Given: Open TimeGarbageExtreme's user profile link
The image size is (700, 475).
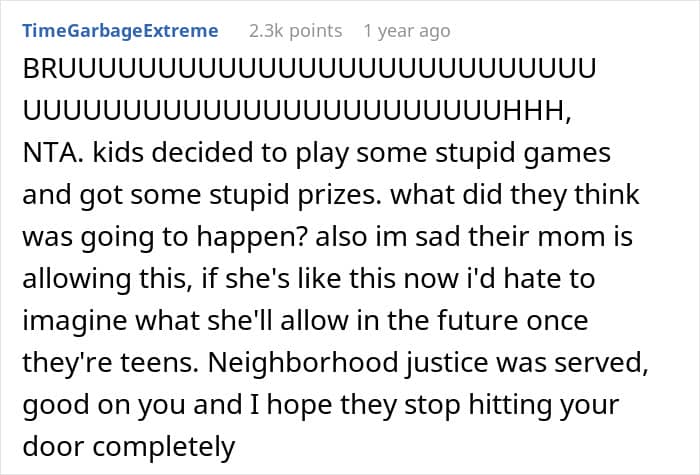Looking at the screenshot, I should (120, 31).
